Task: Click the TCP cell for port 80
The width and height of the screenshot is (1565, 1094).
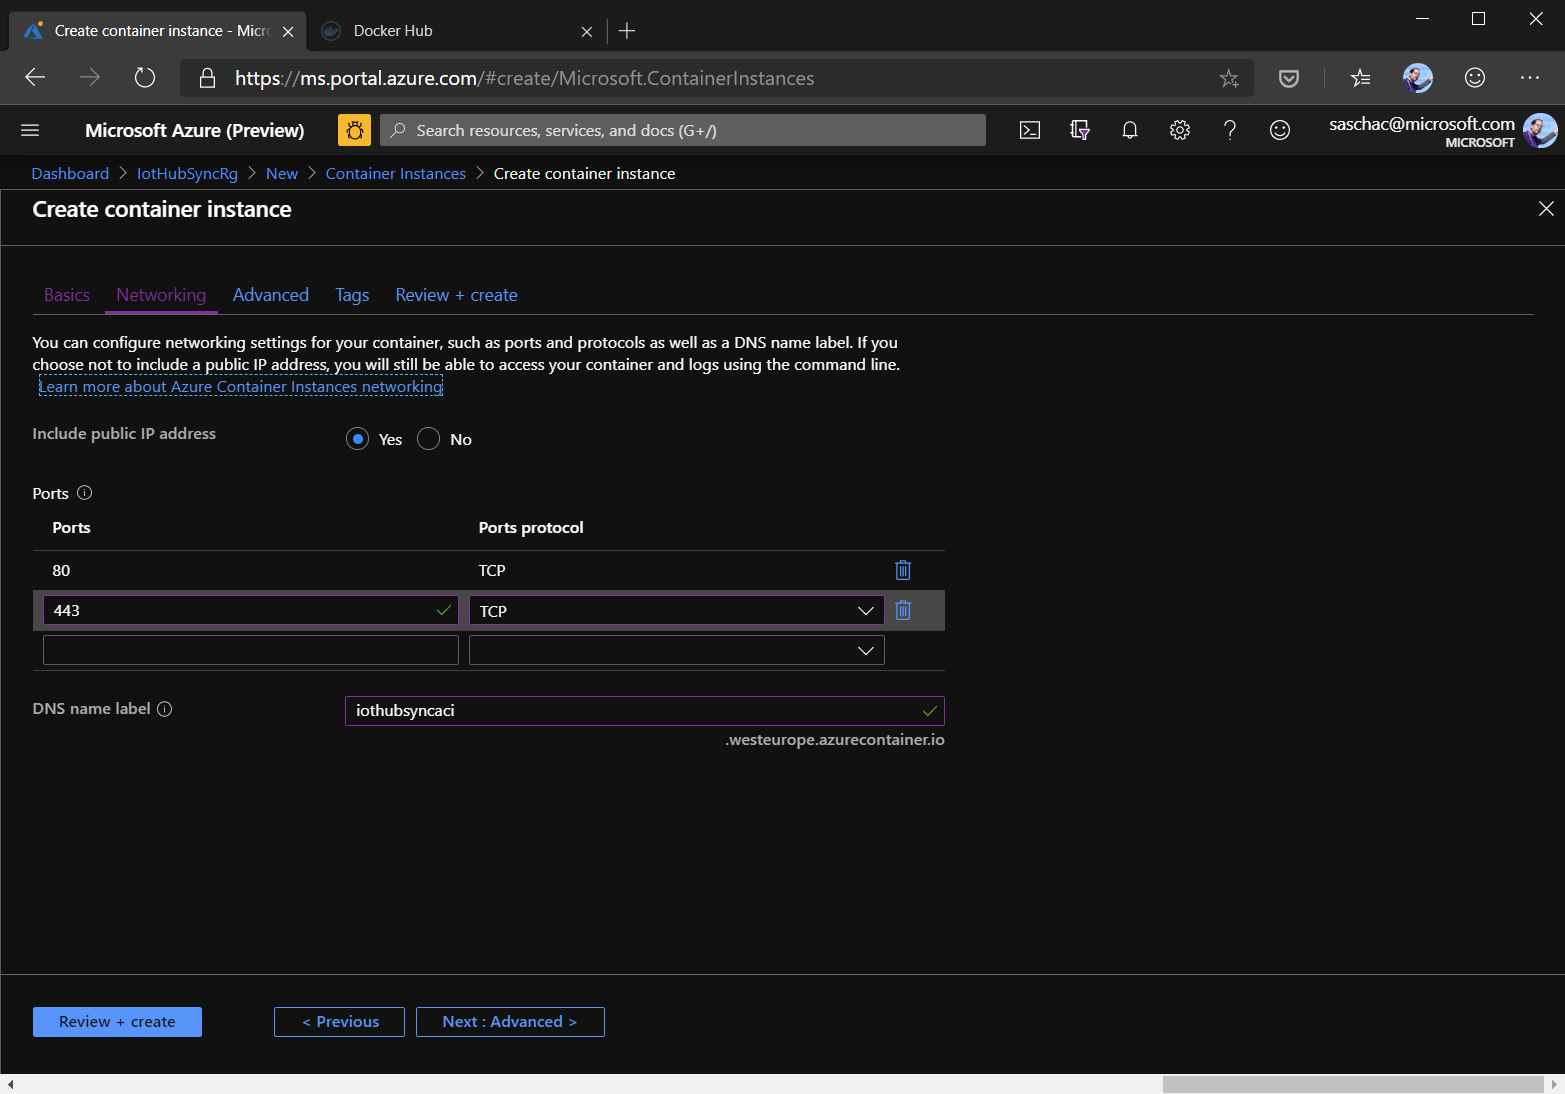Action: 492,570
